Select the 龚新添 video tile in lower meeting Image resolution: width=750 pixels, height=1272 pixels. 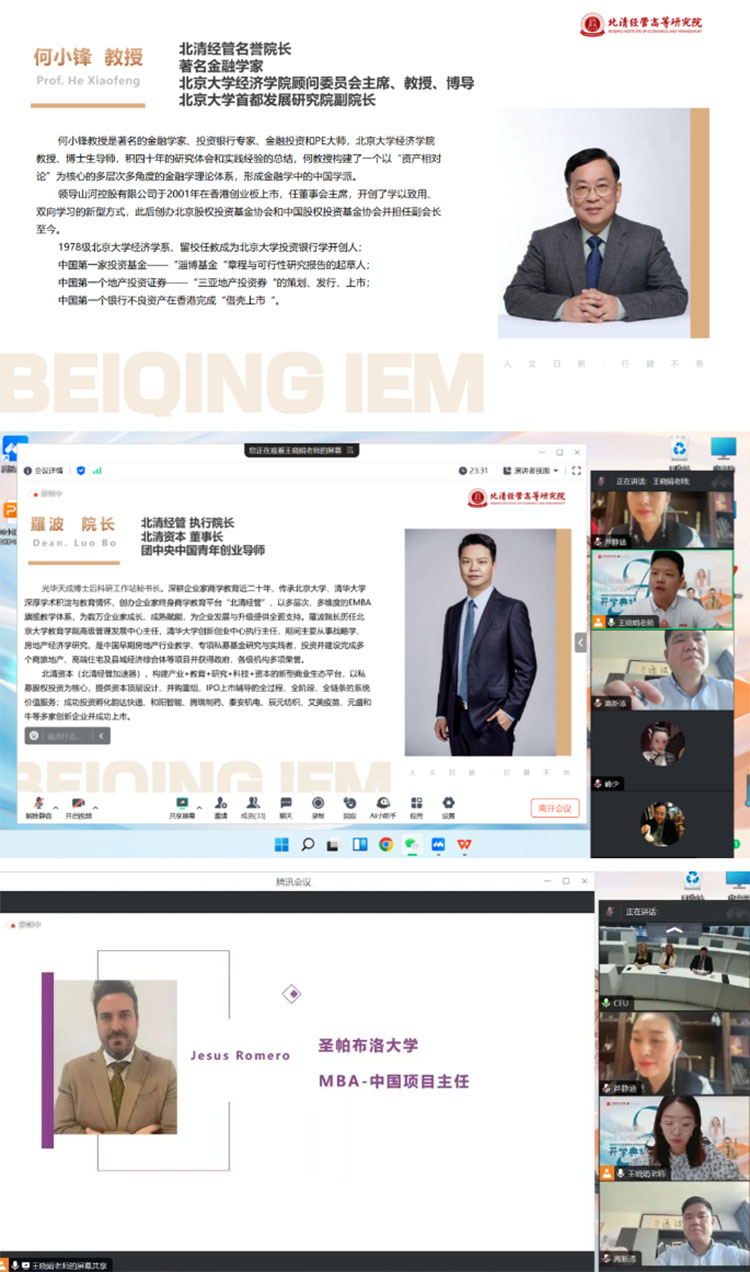coord(672,1224)
